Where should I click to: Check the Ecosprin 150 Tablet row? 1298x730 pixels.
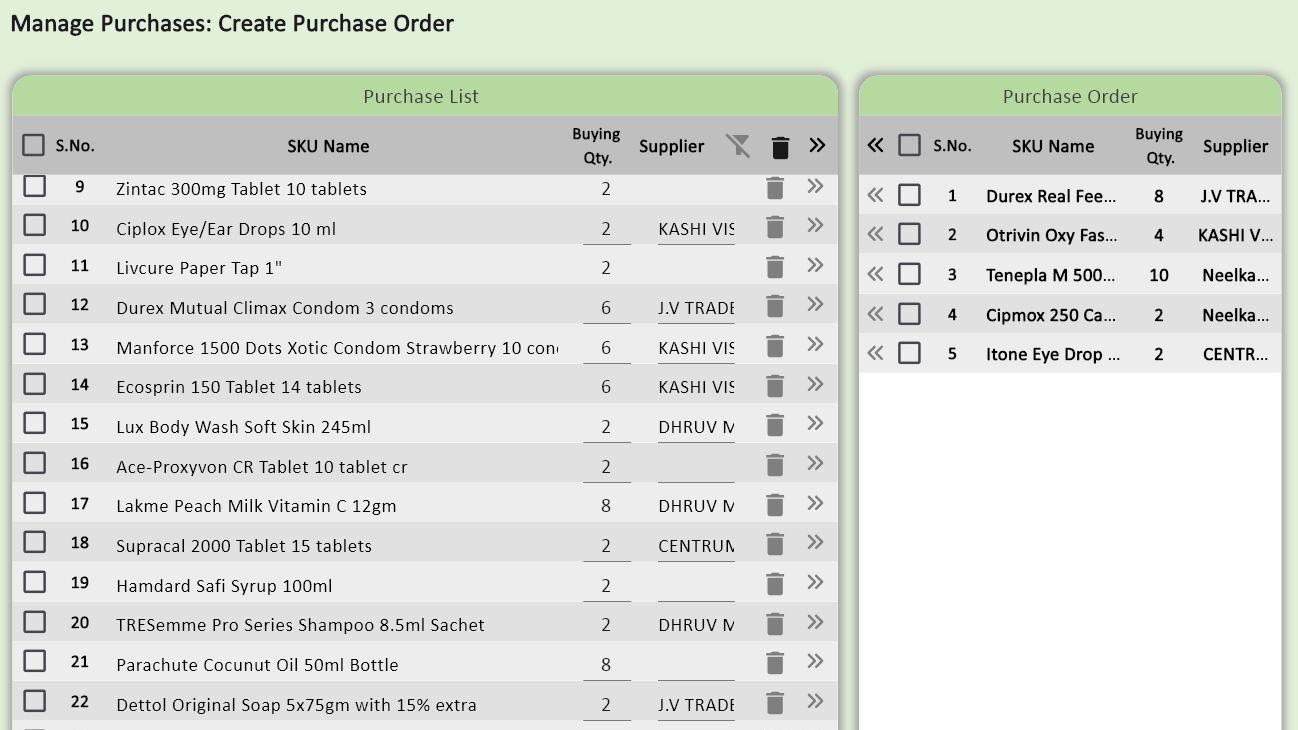click(35, 384)
